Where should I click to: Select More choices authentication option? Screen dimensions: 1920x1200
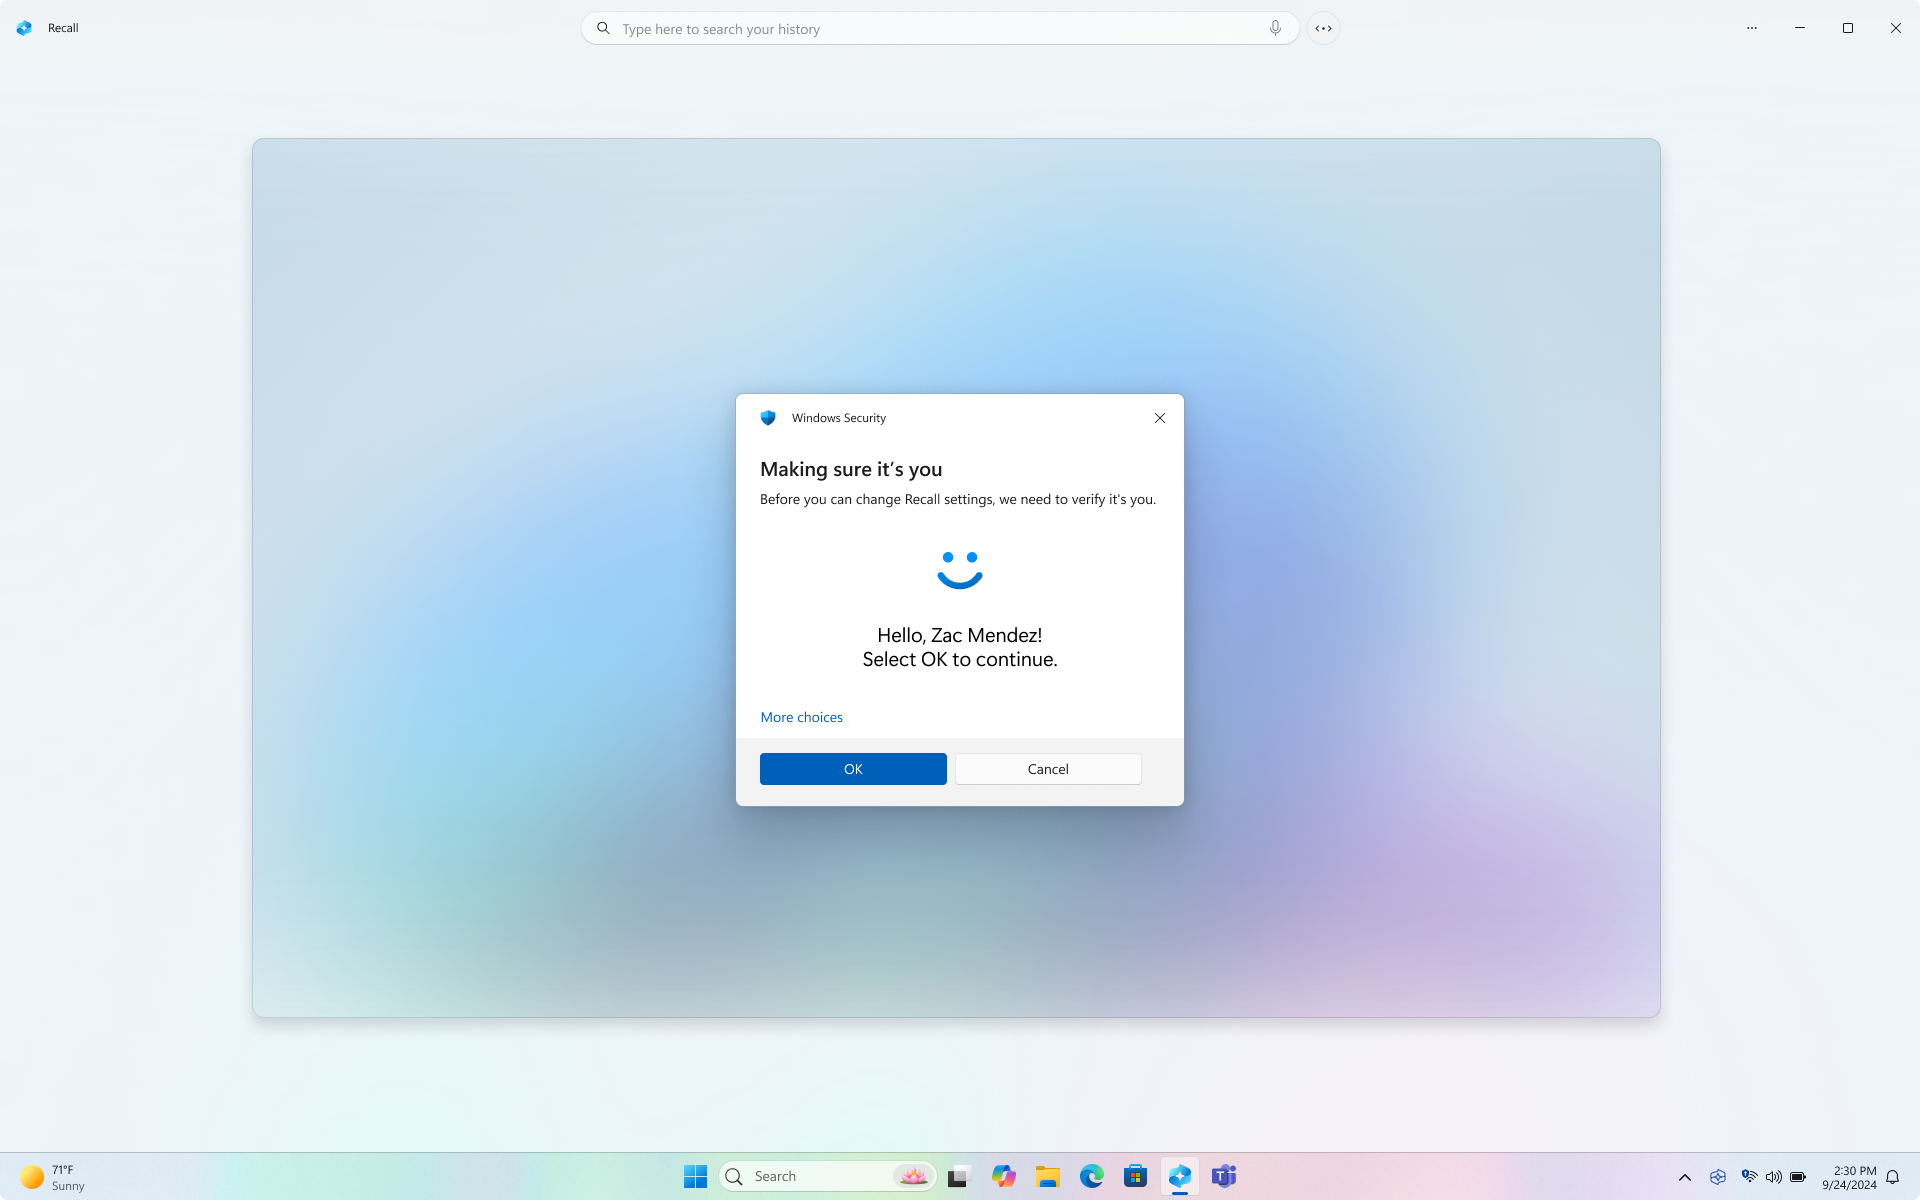[802, 716]
